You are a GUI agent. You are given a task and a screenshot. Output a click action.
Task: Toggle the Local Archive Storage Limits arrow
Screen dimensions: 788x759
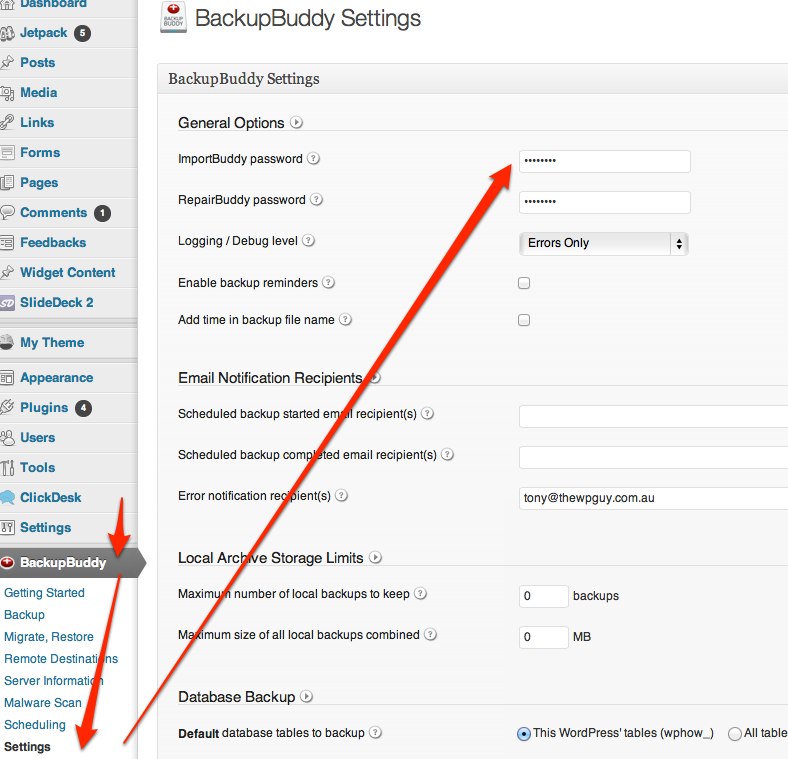click(x=375, y=557)
